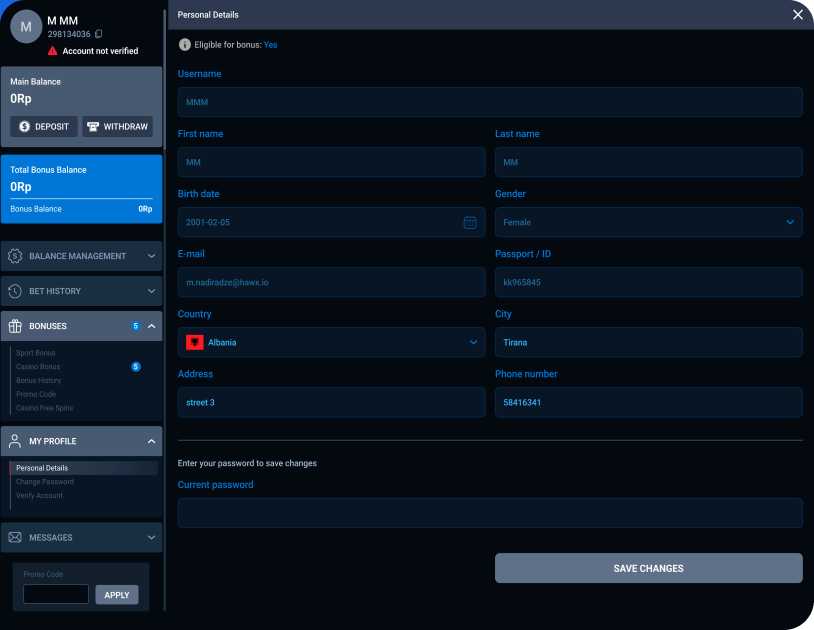This screenshot has height=630, width=814.
Task: Select Casino Free Spins menu item
Action: click(45, 408)
